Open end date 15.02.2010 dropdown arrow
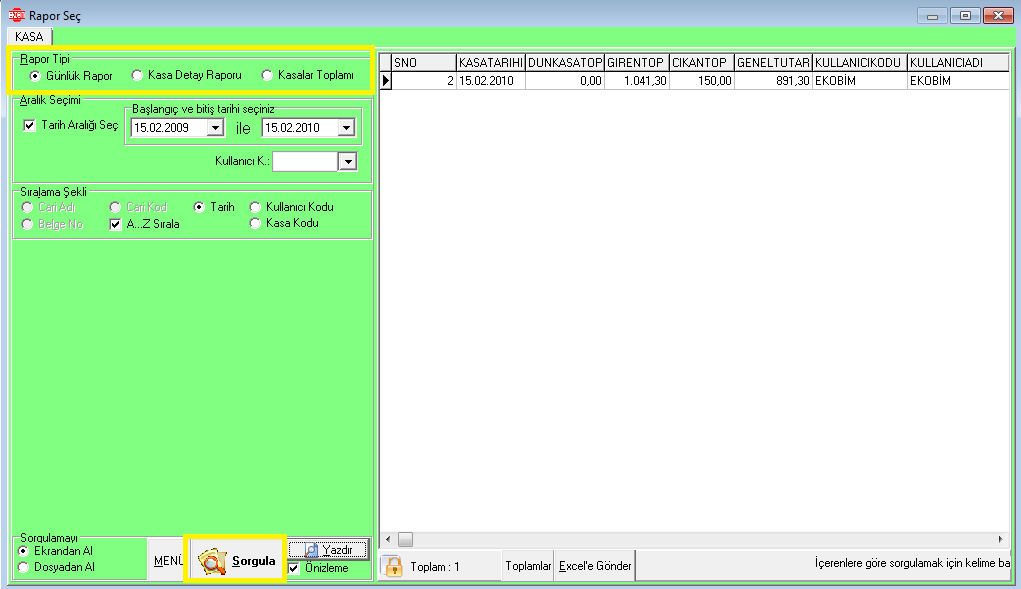 coord(346,128)
